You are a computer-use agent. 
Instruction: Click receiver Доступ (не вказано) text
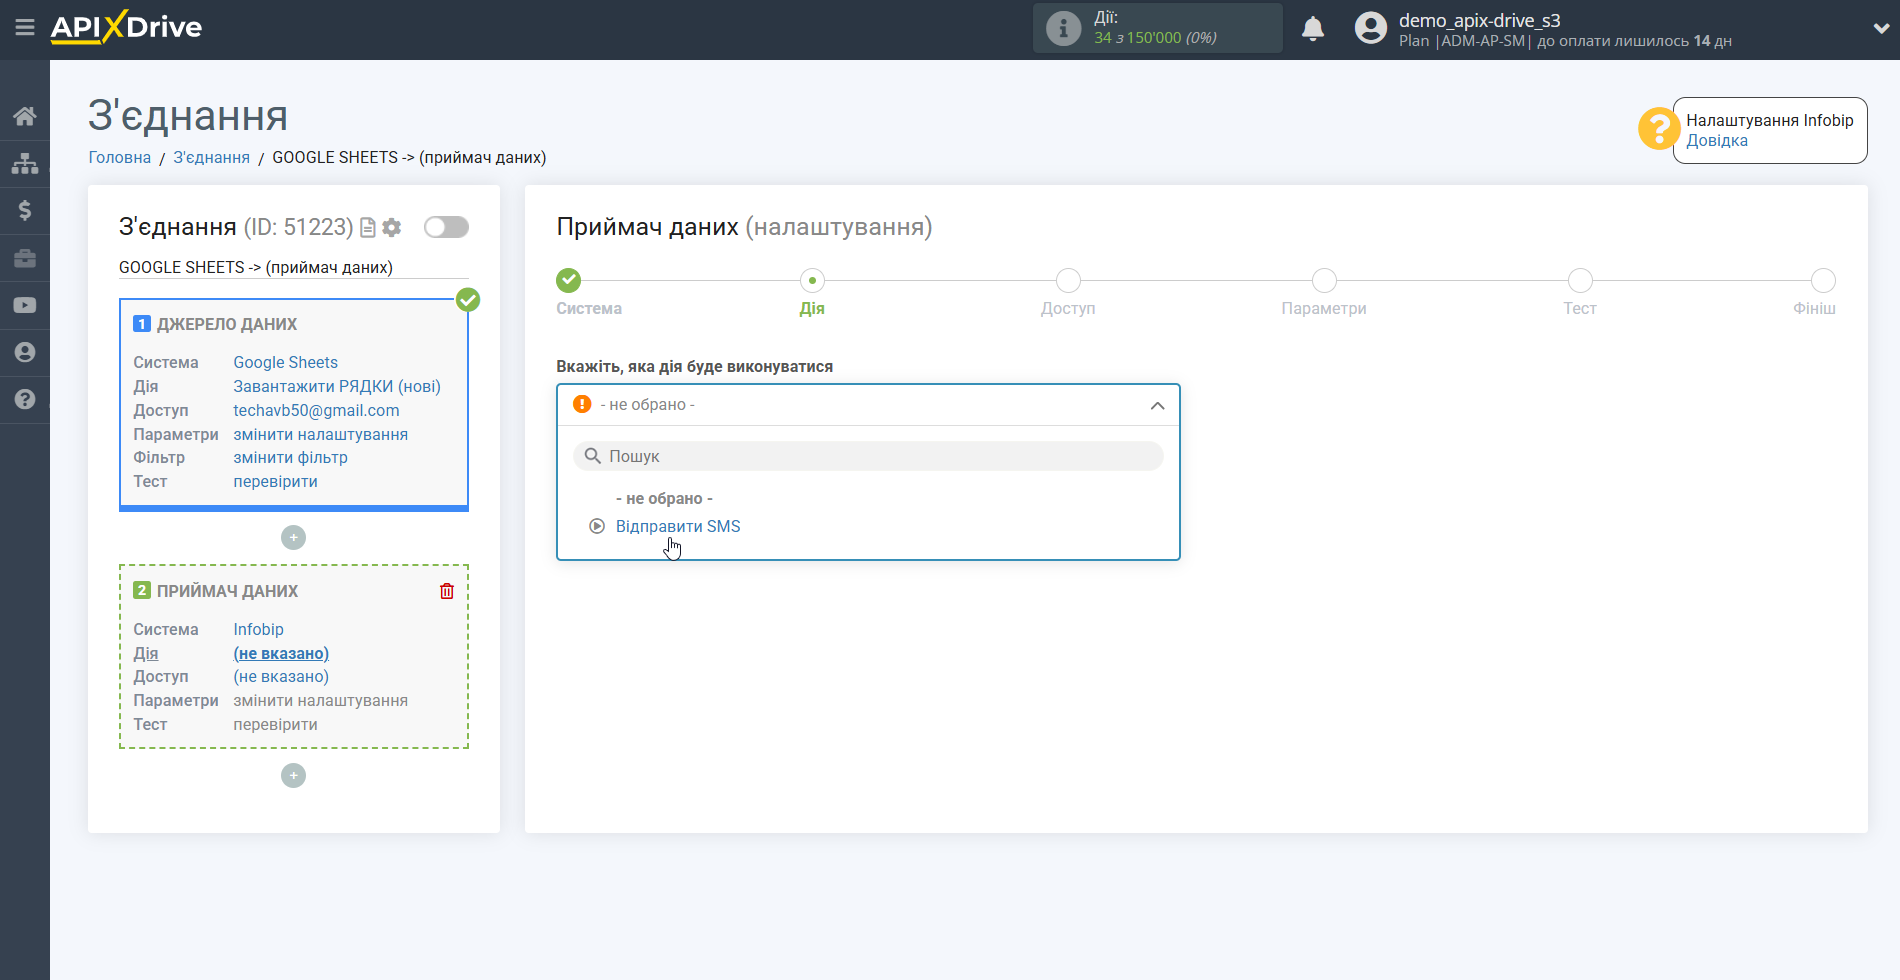tap(281, 676)
